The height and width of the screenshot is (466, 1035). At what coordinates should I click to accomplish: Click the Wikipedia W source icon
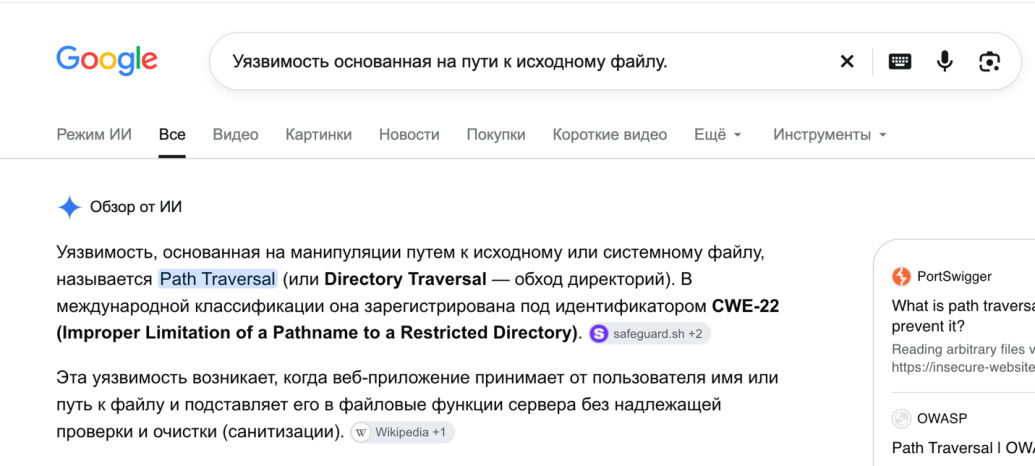(360, 433)
